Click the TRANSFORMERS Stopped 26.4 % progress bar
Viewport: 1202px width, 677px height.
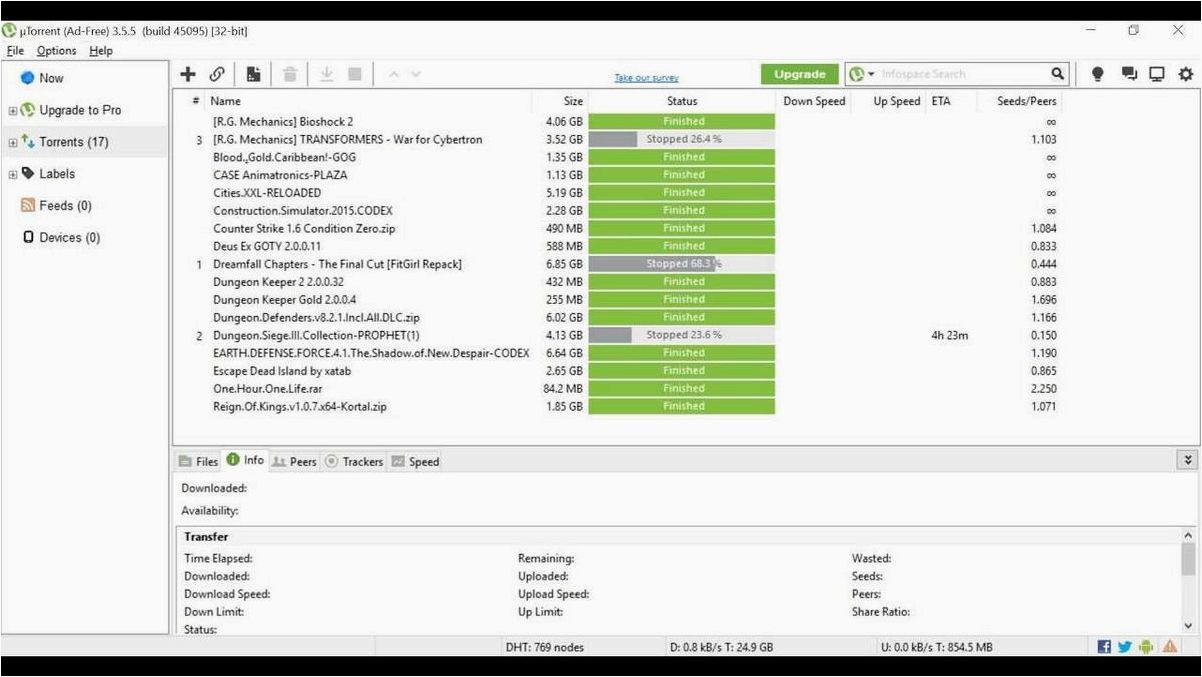[x=682, y=139]
